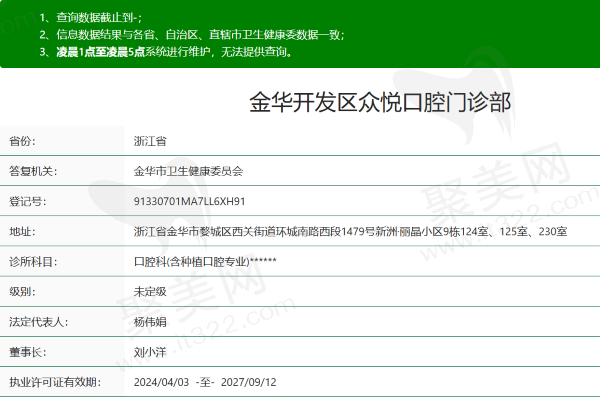Click the name 杨伟娟

point(150,322)
